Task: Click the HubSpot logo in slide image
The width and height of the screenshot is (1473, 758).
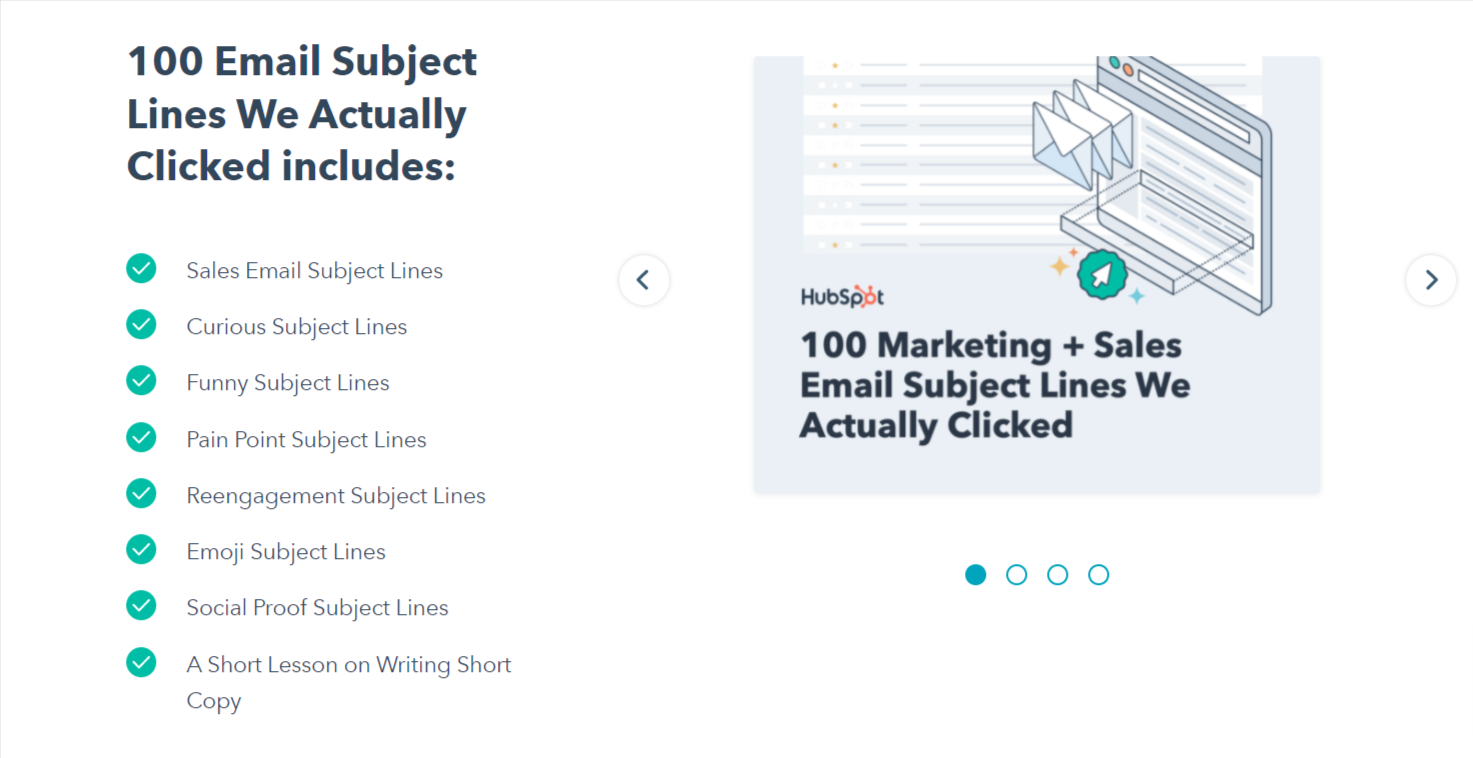Action: 842,296
